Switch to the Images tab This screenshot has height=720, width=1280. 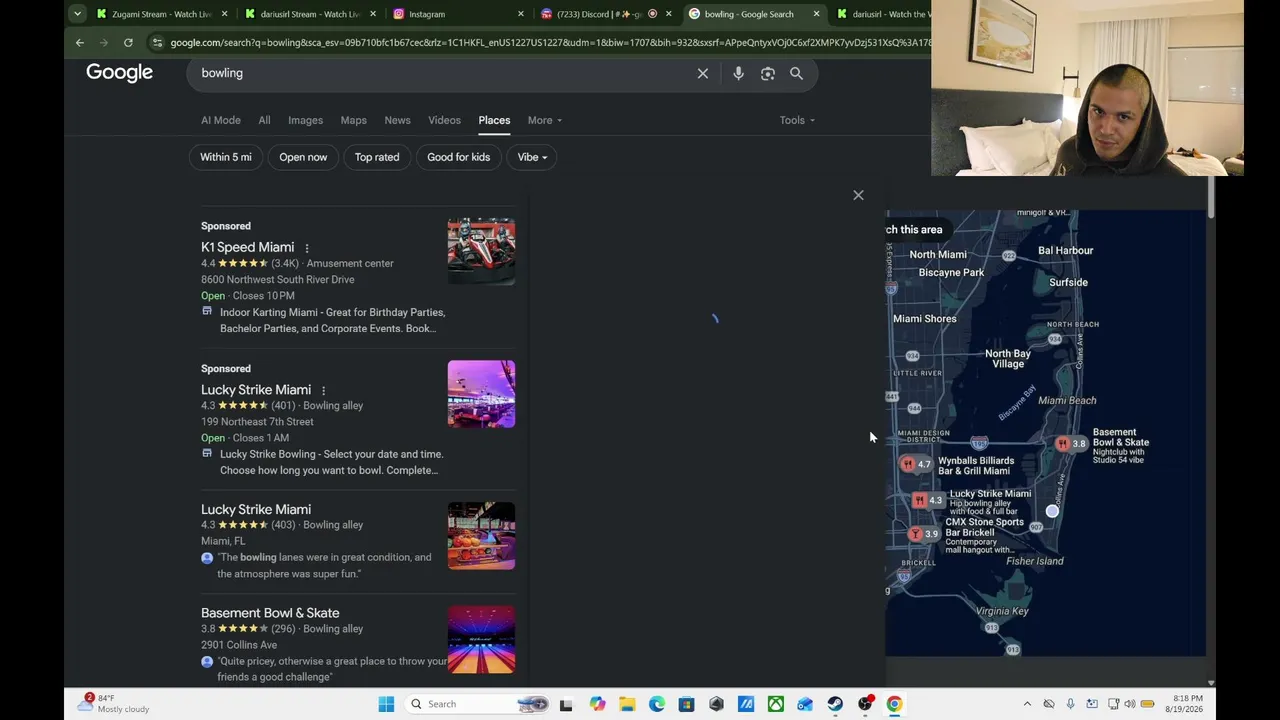click(x=305, y=120)
